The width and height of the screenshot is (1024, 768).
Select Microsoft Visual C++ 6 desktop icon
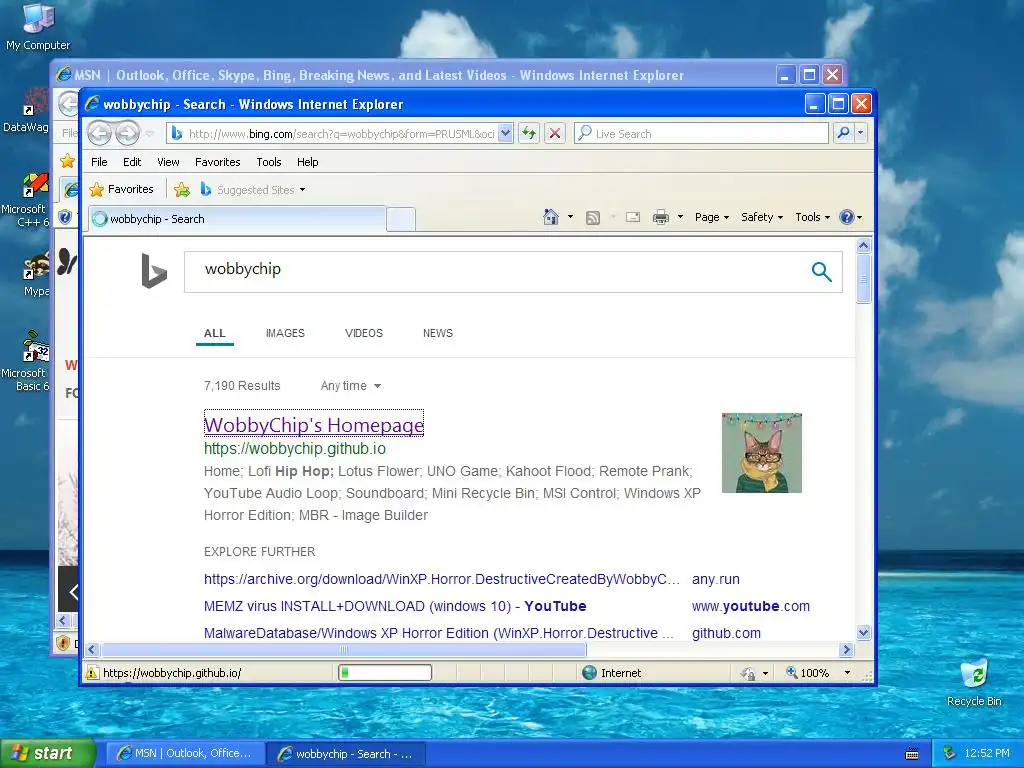25,200
